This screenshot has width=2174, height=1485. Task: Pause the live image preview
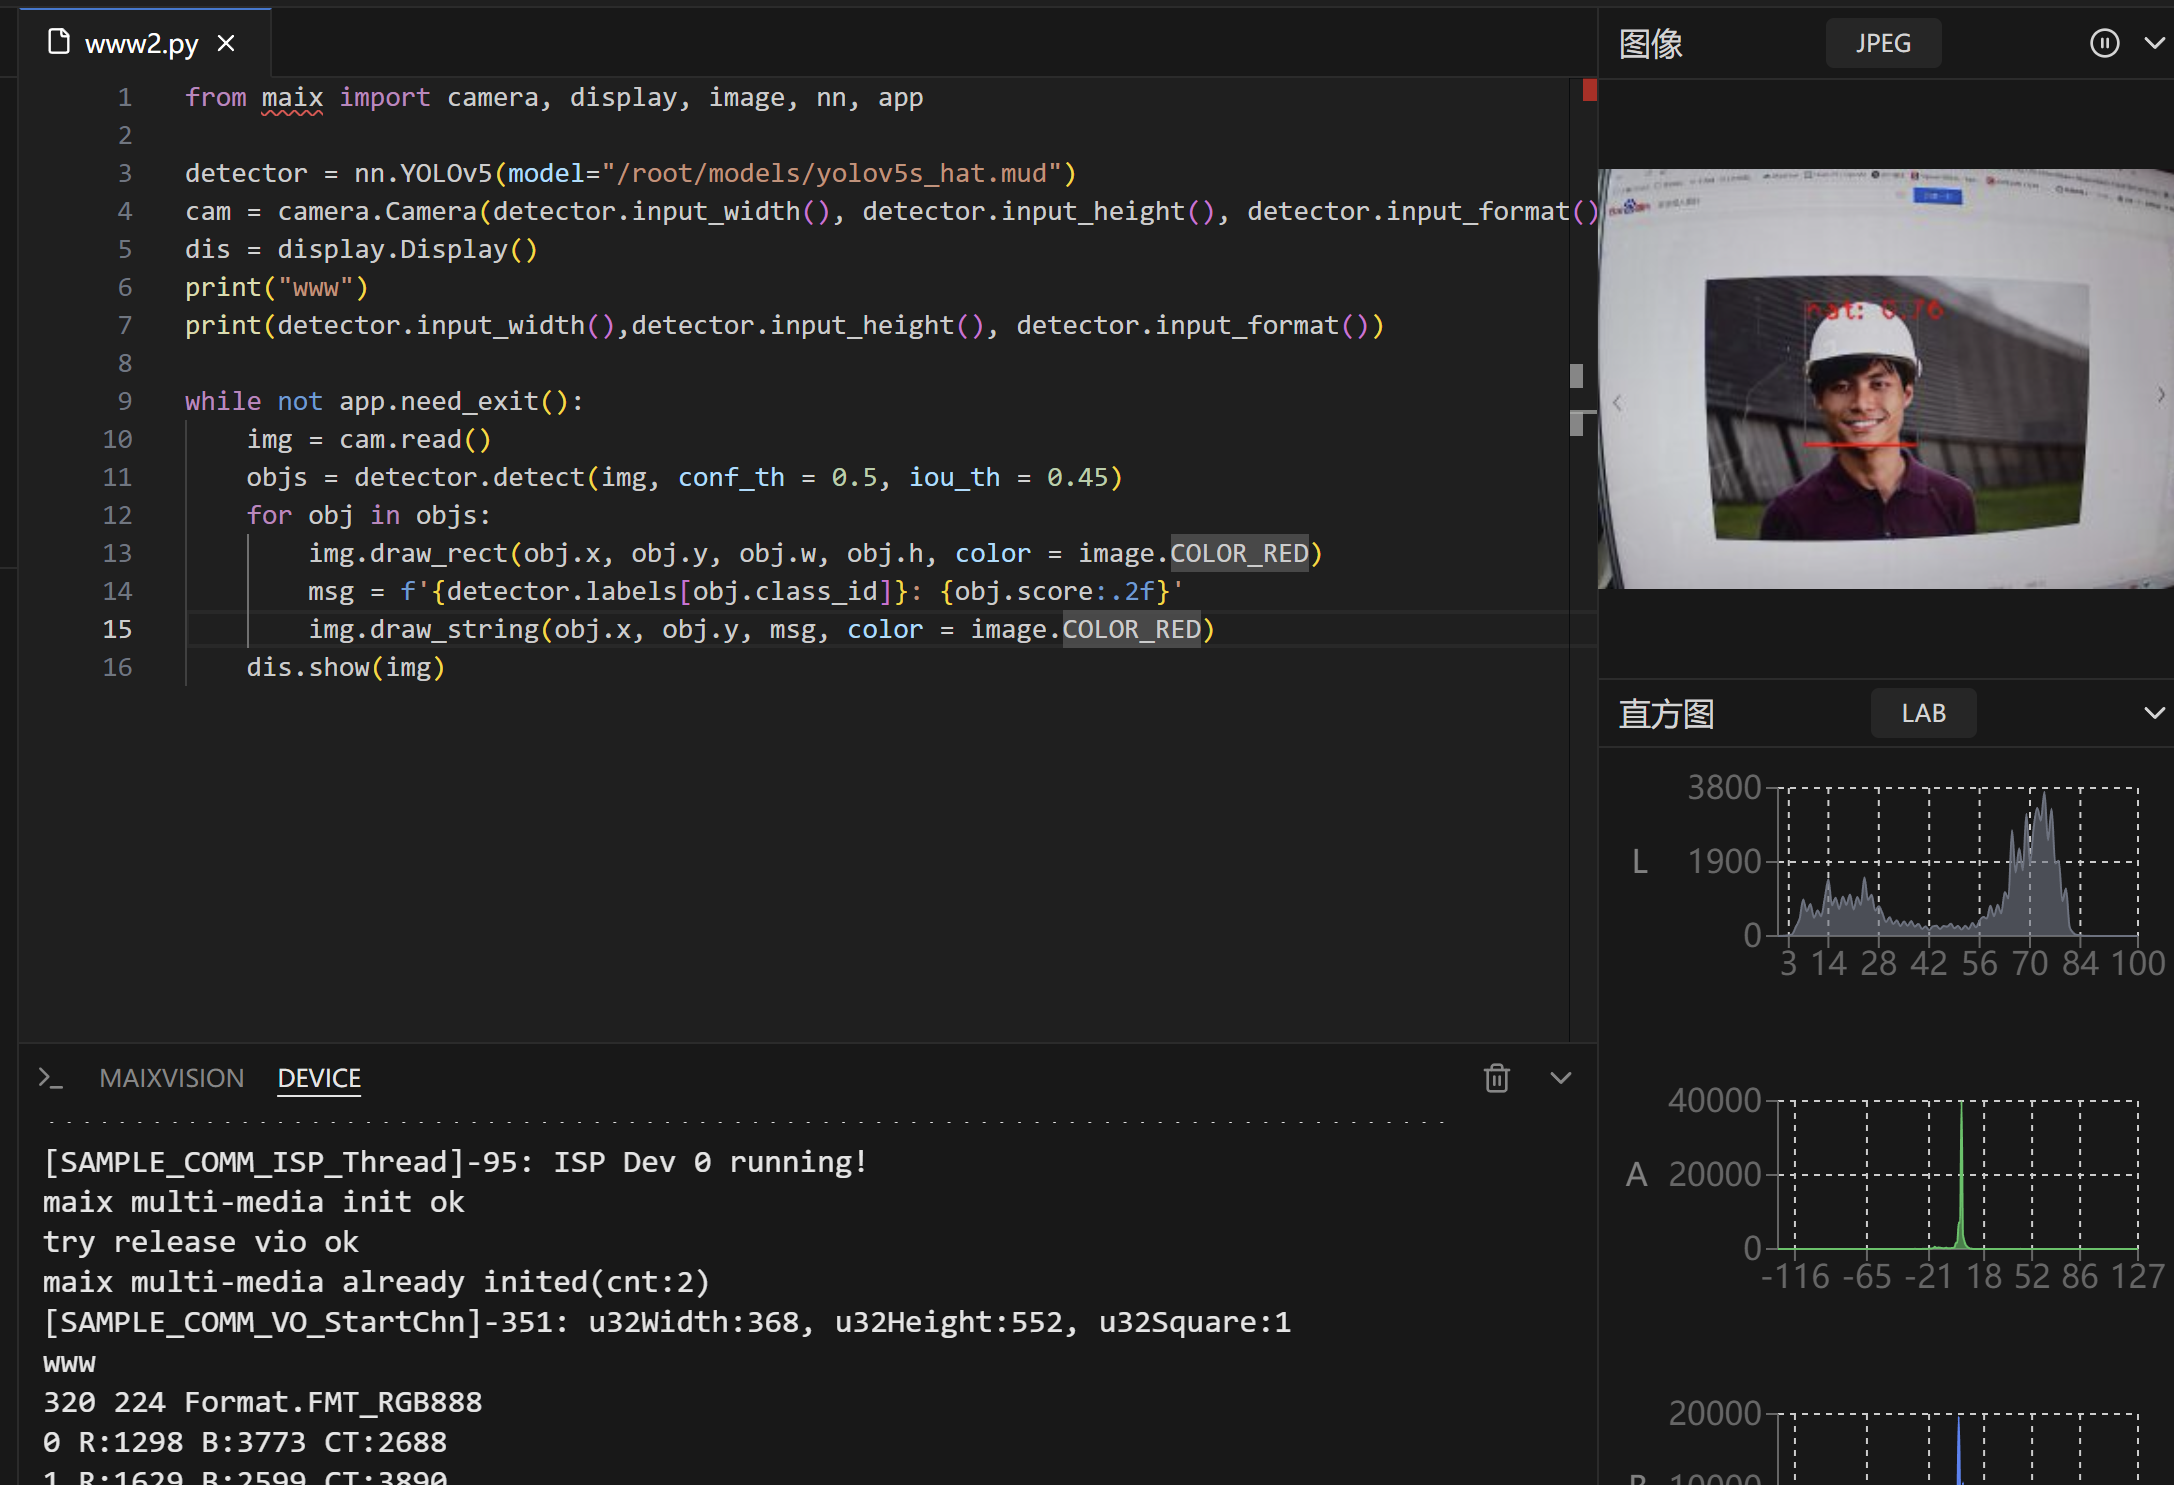click(2104, 43)
